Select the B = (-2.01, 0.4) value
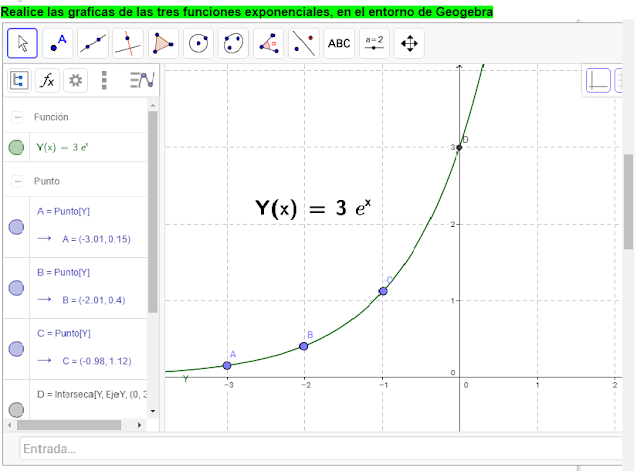This screenshot has height=471, width=640. [x=93, y=300]
